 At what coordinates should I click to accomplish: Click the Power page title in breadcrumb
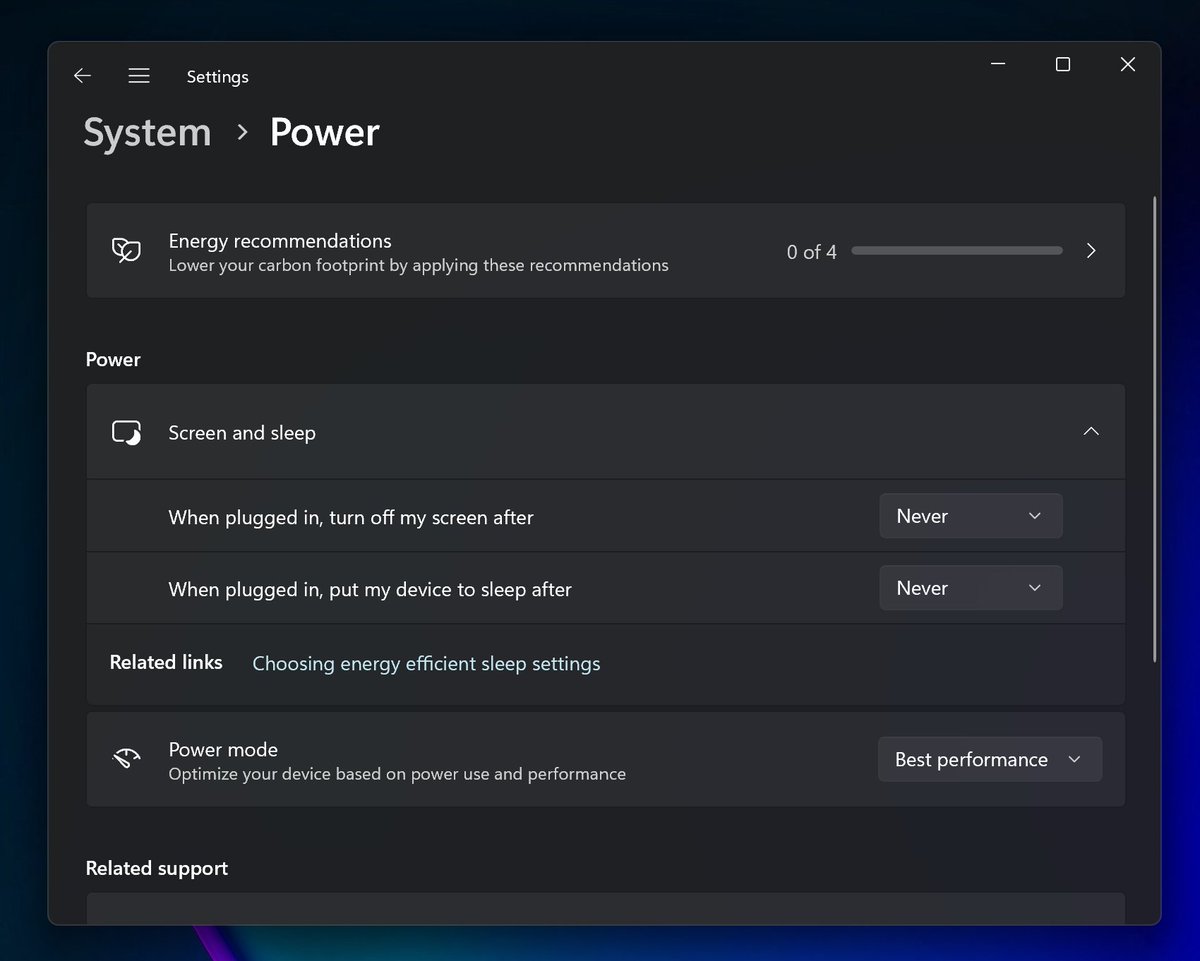click(325, 133)
